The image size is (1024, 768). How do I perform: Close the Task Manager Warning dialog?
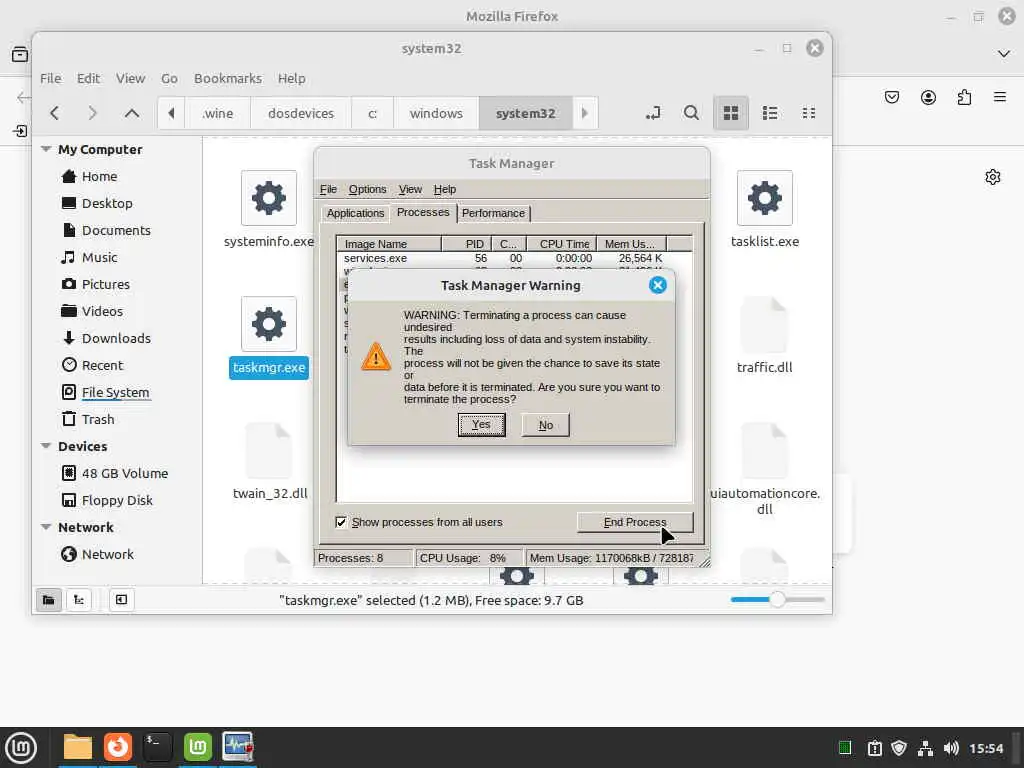[658, 285]
